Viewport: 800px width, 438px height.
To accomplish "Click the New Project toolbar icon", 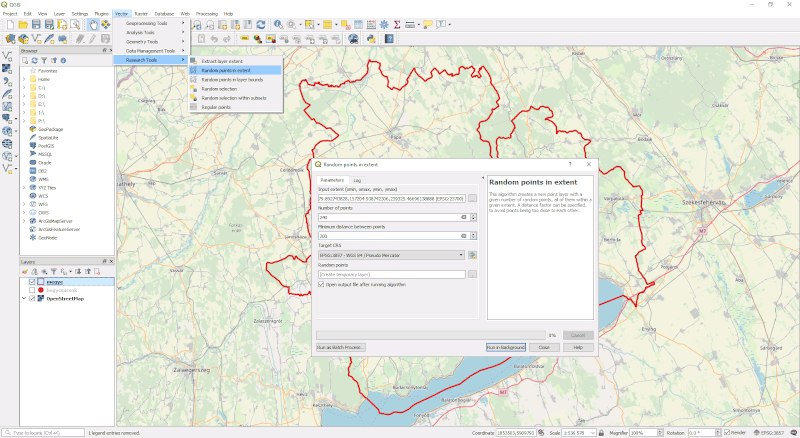I will [10, 25].
